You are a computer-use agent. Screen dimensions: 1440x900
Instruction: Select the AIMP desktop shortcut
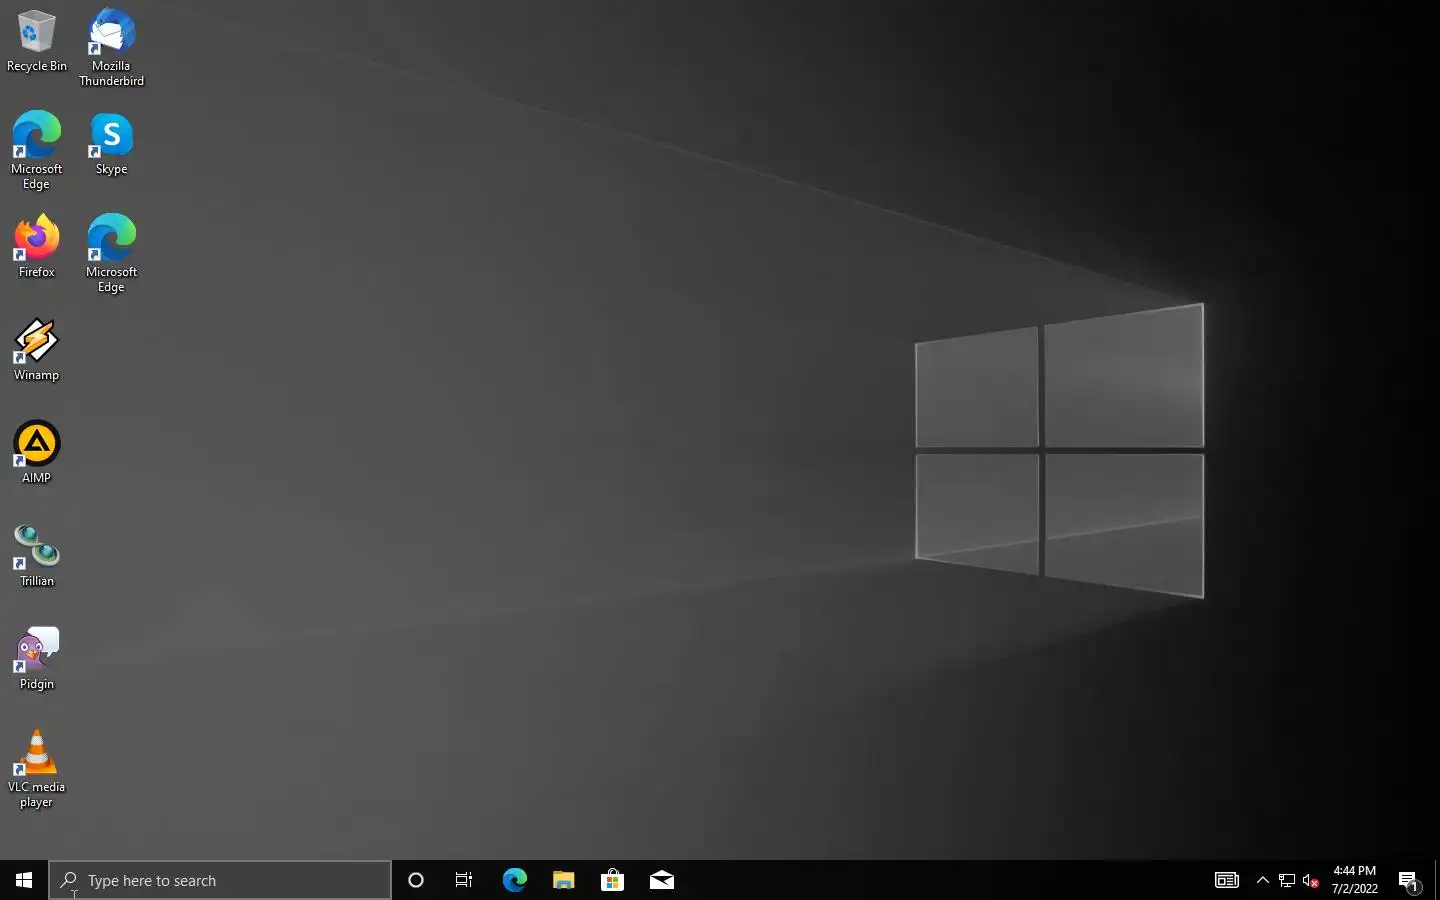click(37, 452)
